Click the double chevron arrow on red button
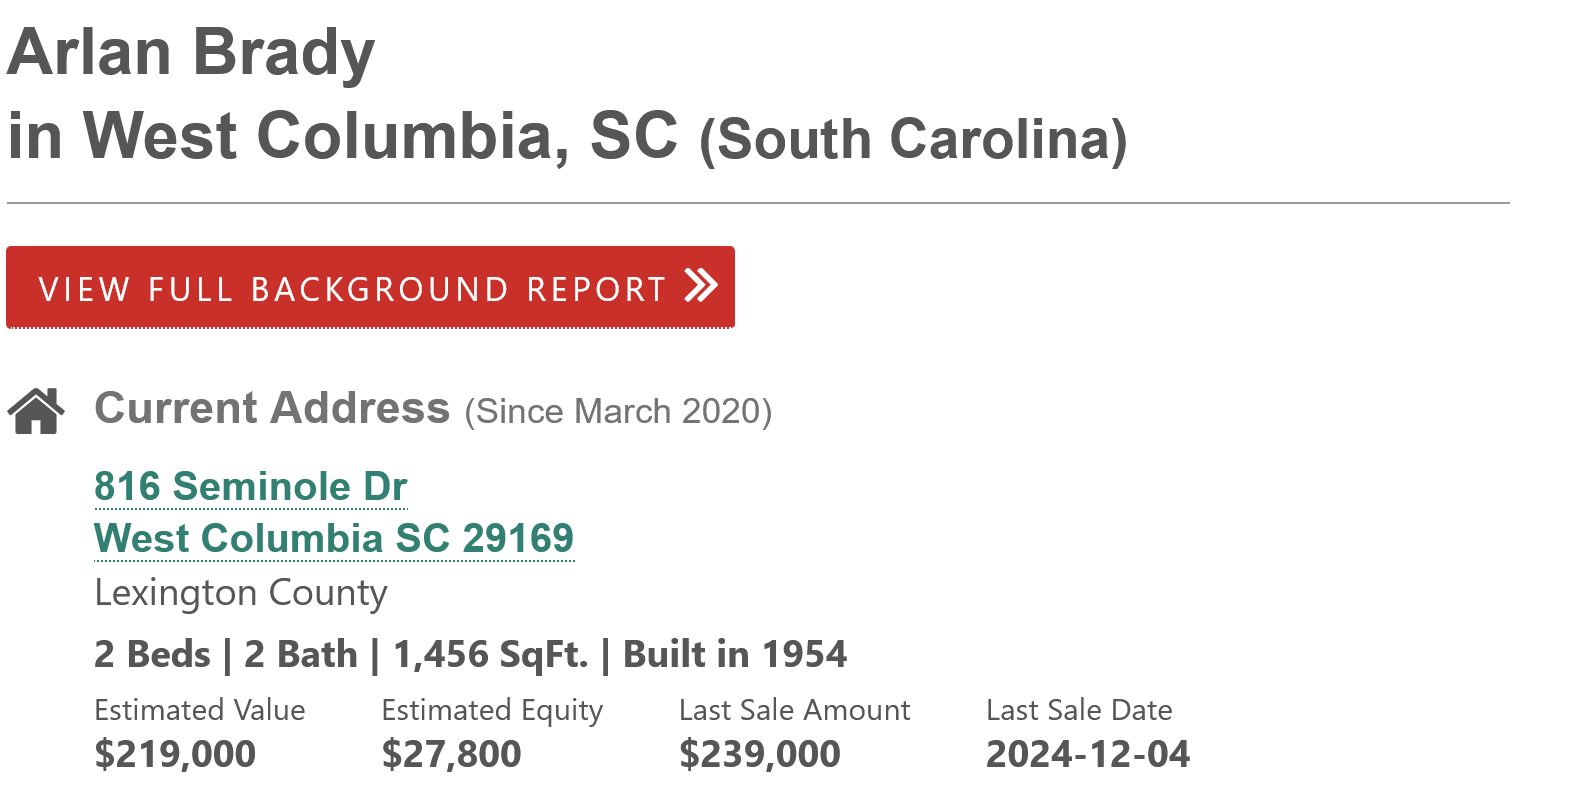The width and height of the screenshot is (1577, 802). coord(701,286)
